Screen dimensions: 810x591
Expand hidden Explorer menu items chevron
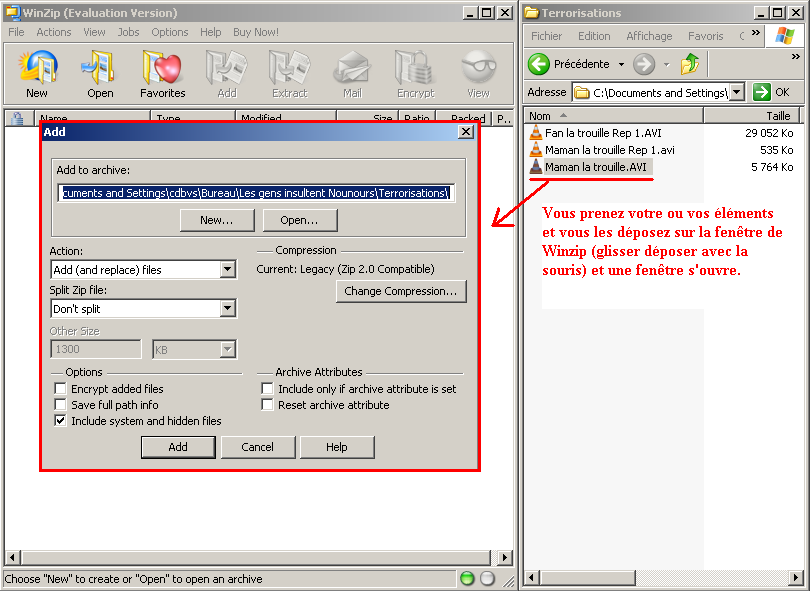click(x=756, y=33)
